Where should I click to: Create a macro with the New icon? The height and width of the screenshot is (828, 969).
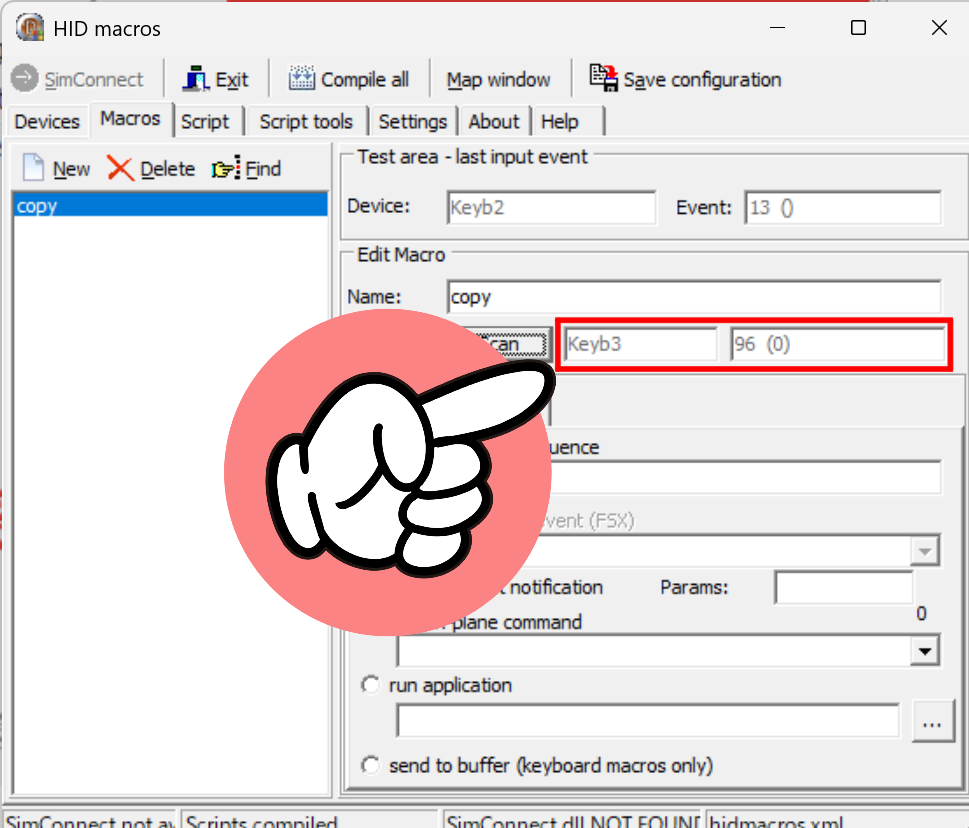click(34, 168)
